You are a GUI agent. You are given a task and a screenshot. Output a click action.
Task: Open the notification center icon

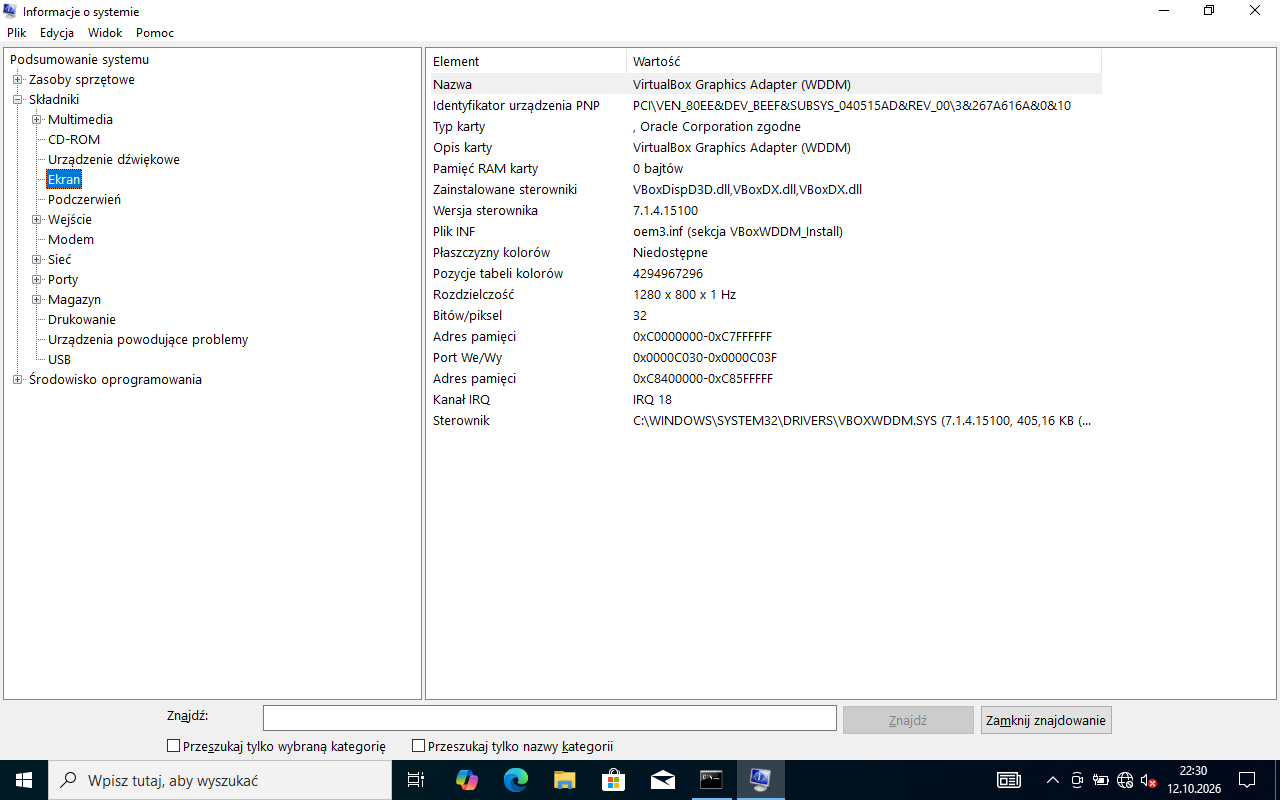coord(1246,780)
